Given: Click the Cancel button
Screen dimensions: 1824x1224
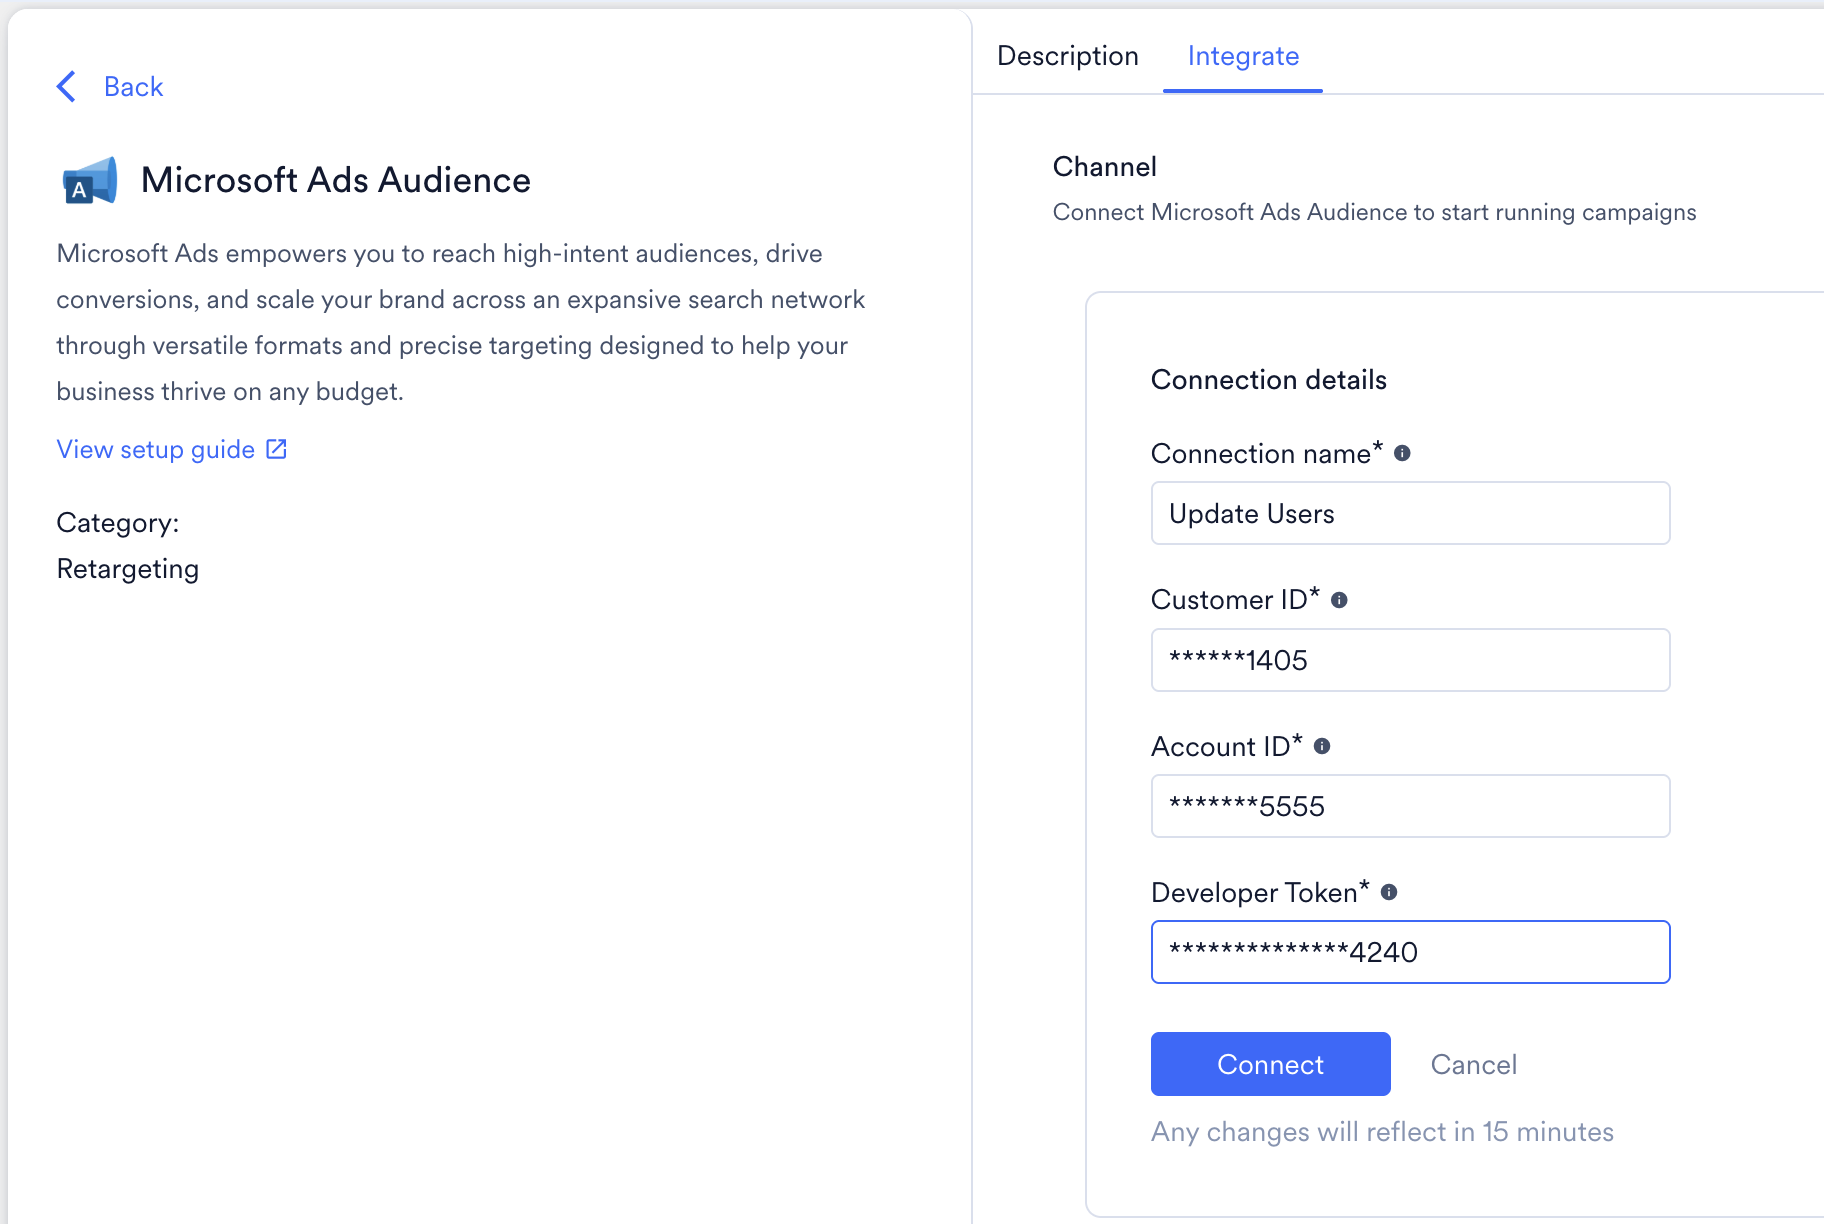Looking at the screenshot, I should [x=1473, y=1064].
